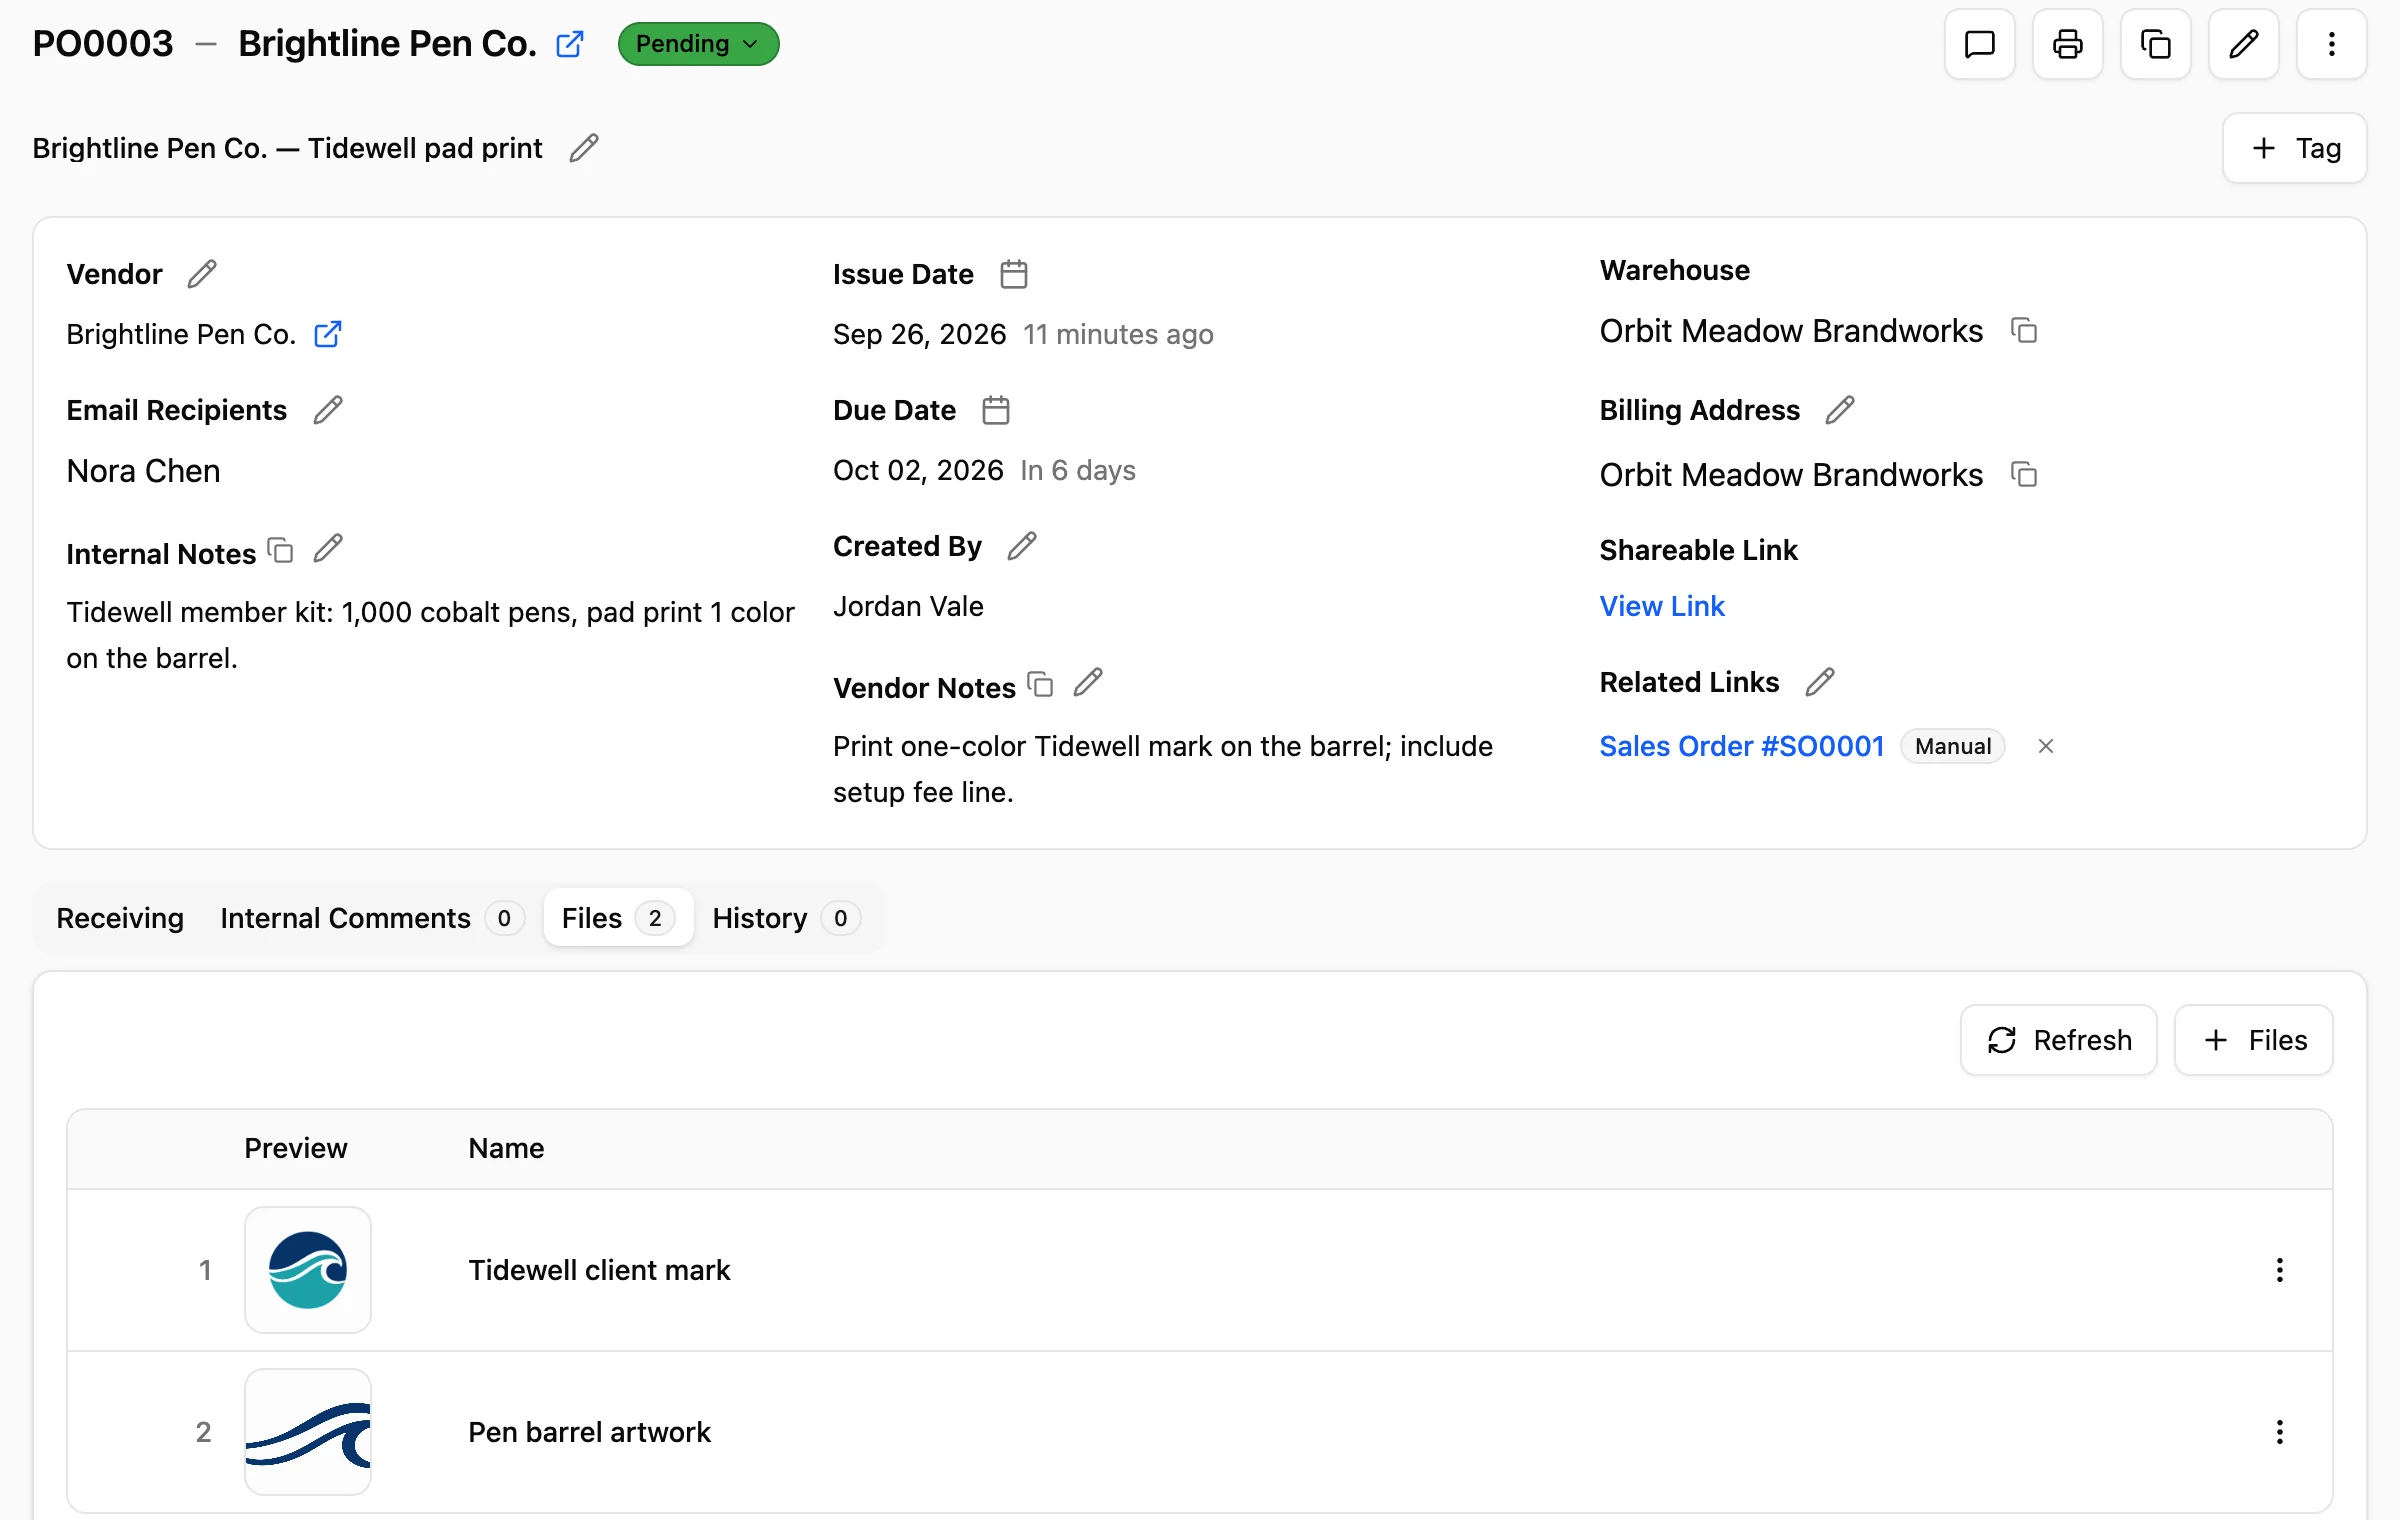Copy Vendor Notes text
Image resolution: width=2400 pixels, height=1520 pixels.
pos(1040,684)
